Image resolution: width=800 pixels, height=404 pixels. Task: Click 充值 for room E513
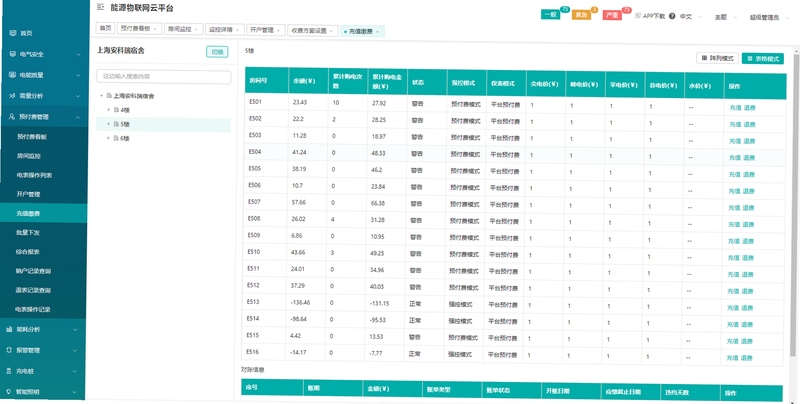tap(733, 308)
